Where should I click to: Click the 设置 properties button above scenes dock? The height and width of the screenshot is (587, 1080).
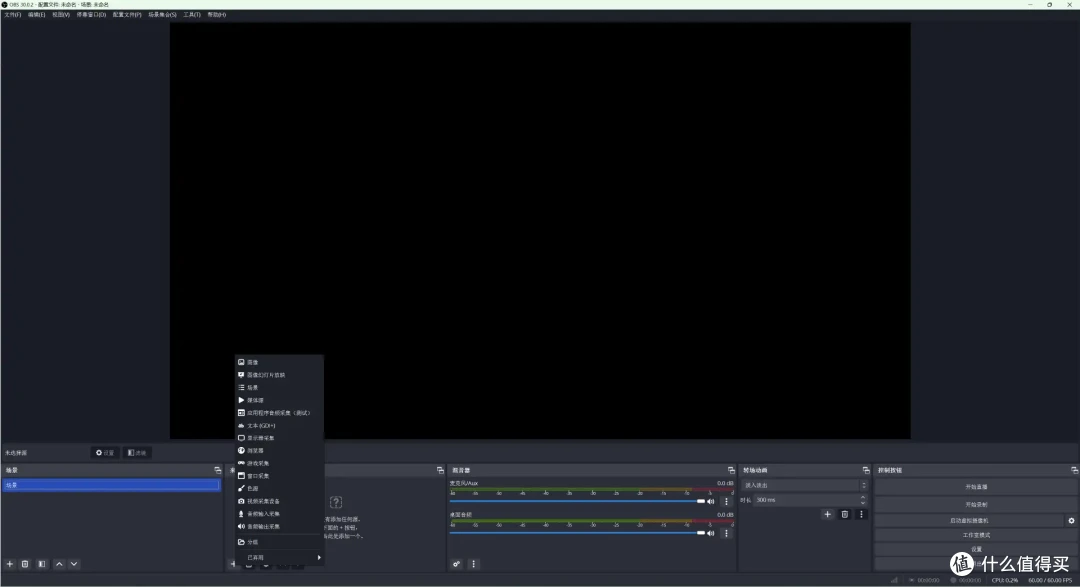[x=105, y=453]
